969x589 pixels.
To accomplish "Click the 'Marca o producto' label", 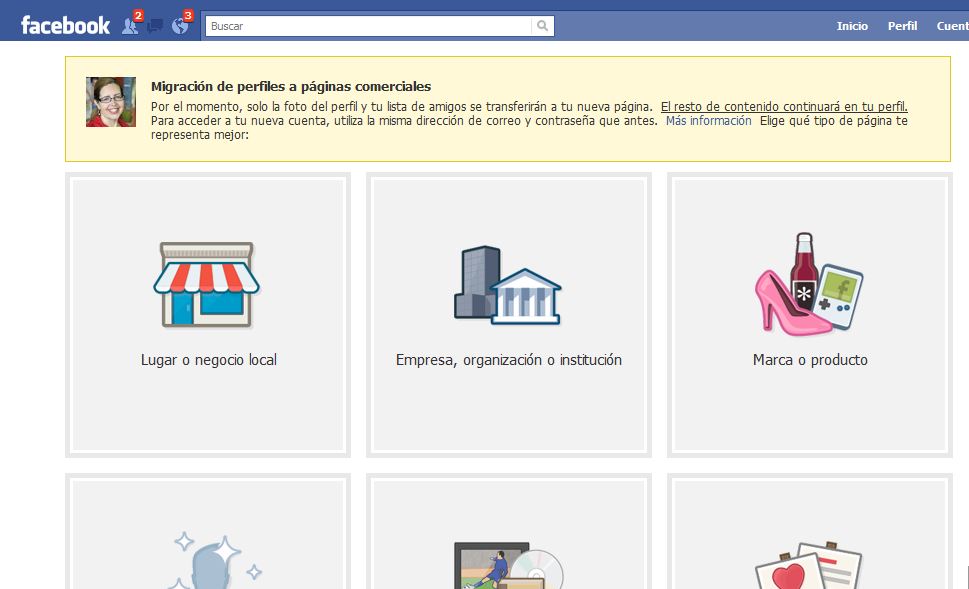I will pyautogui.click(x=810, y=360).
